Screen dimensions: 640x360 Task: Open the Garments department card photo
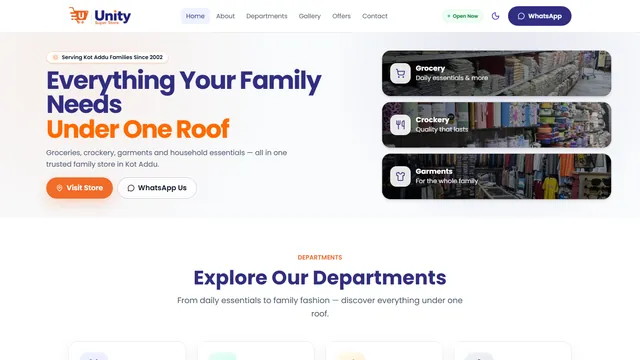(x=496, y=176)
